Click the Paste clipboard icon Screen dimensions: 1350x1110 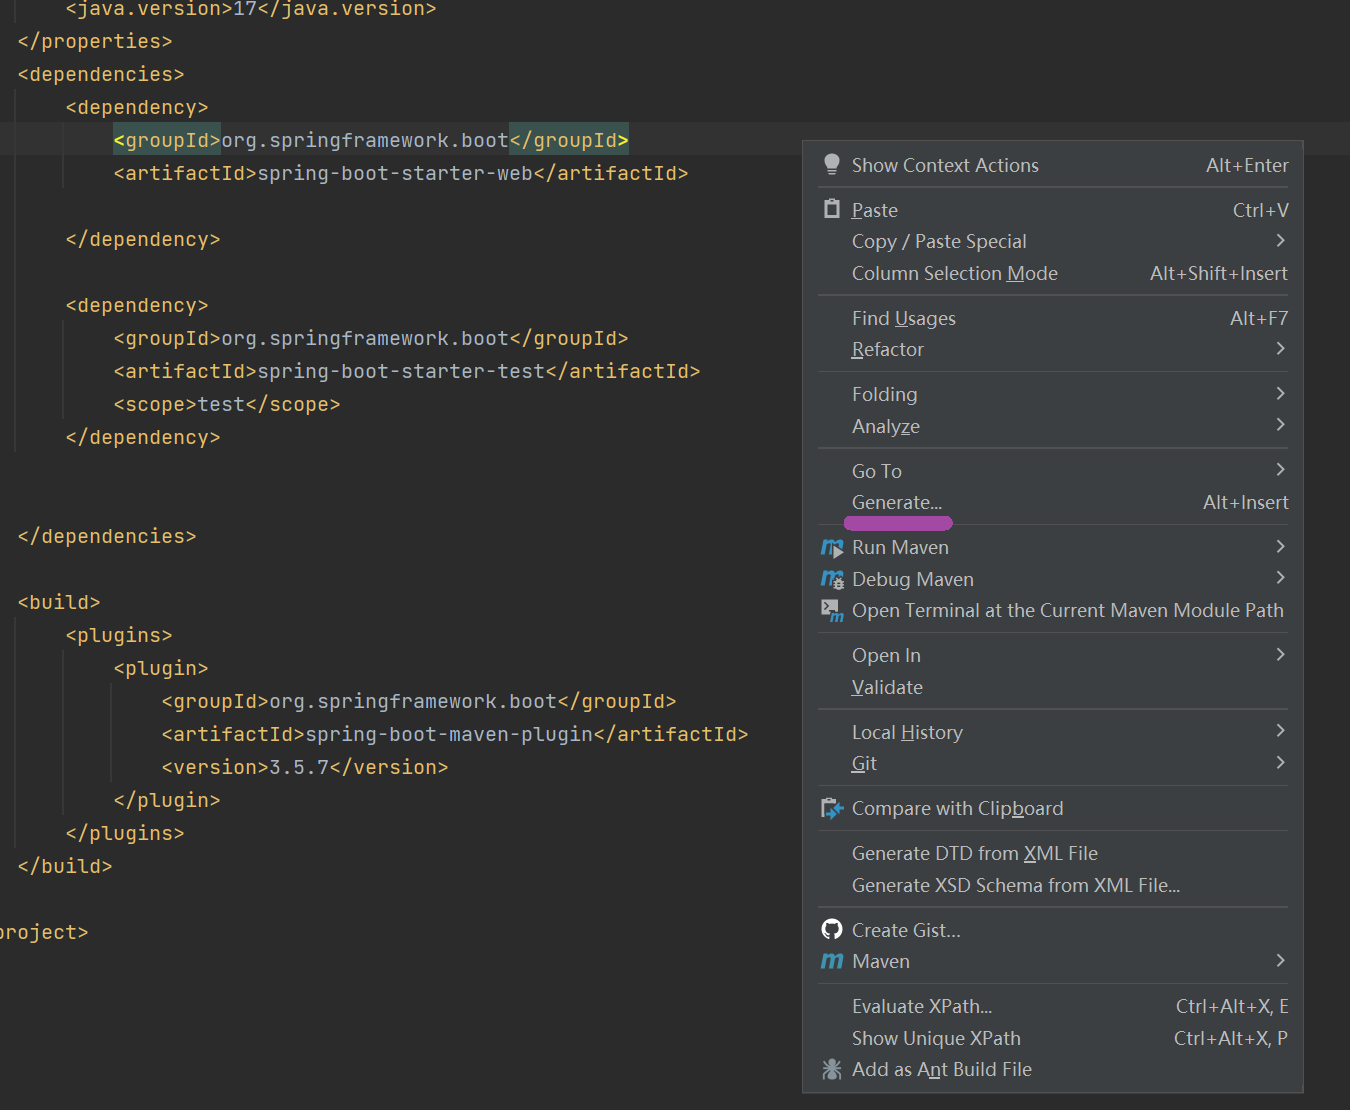[x=831, y=209]
